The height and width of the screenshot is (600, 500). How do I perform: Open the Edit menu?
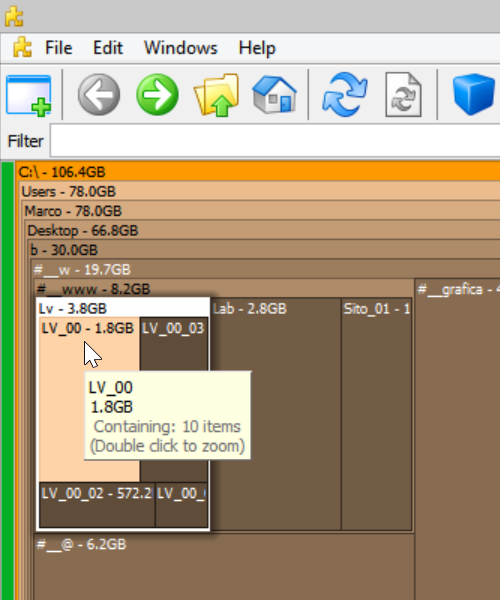[108, 48]
